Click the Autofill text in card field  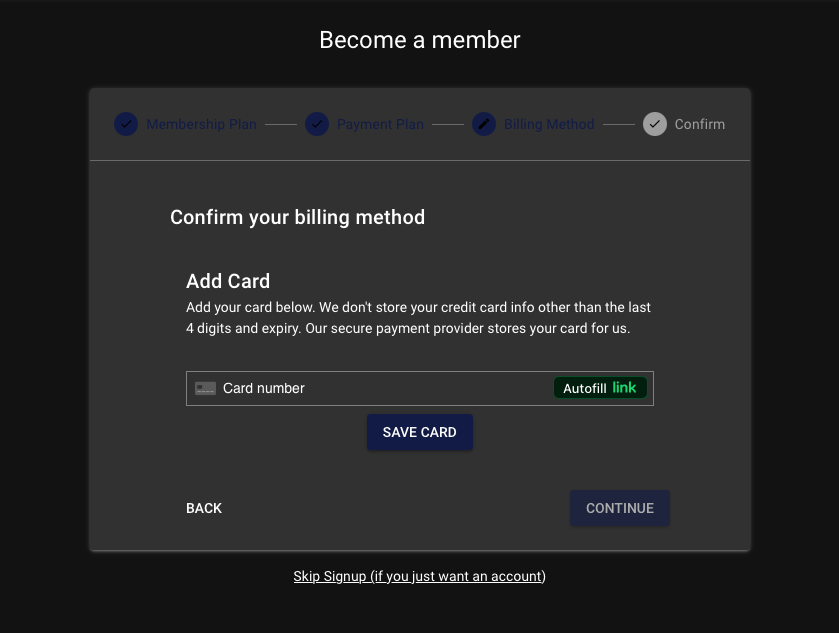[584, 388]
